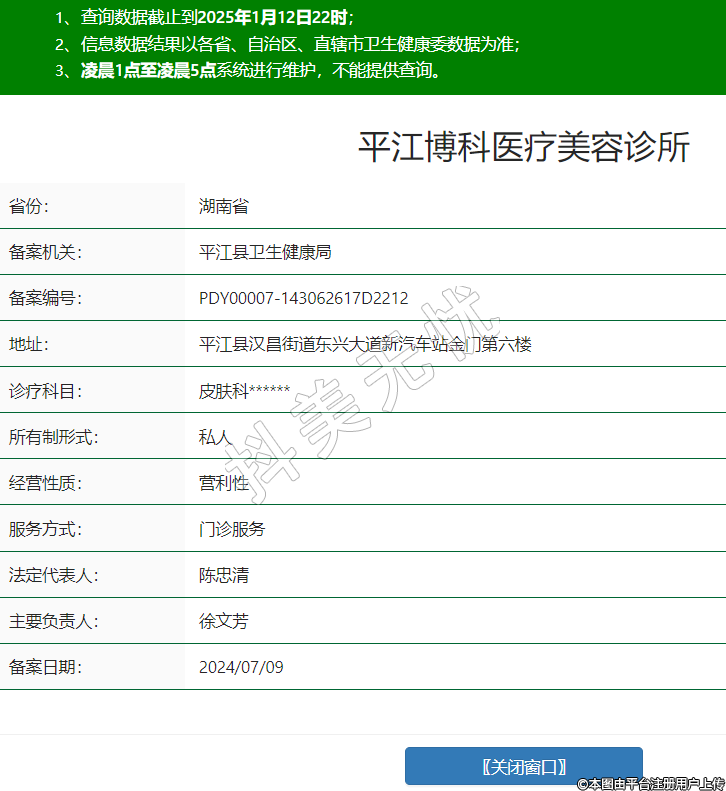Click the 服务方式 value 门诊服务
This screenshot has width=726, height=791.
tap(232, 529)
